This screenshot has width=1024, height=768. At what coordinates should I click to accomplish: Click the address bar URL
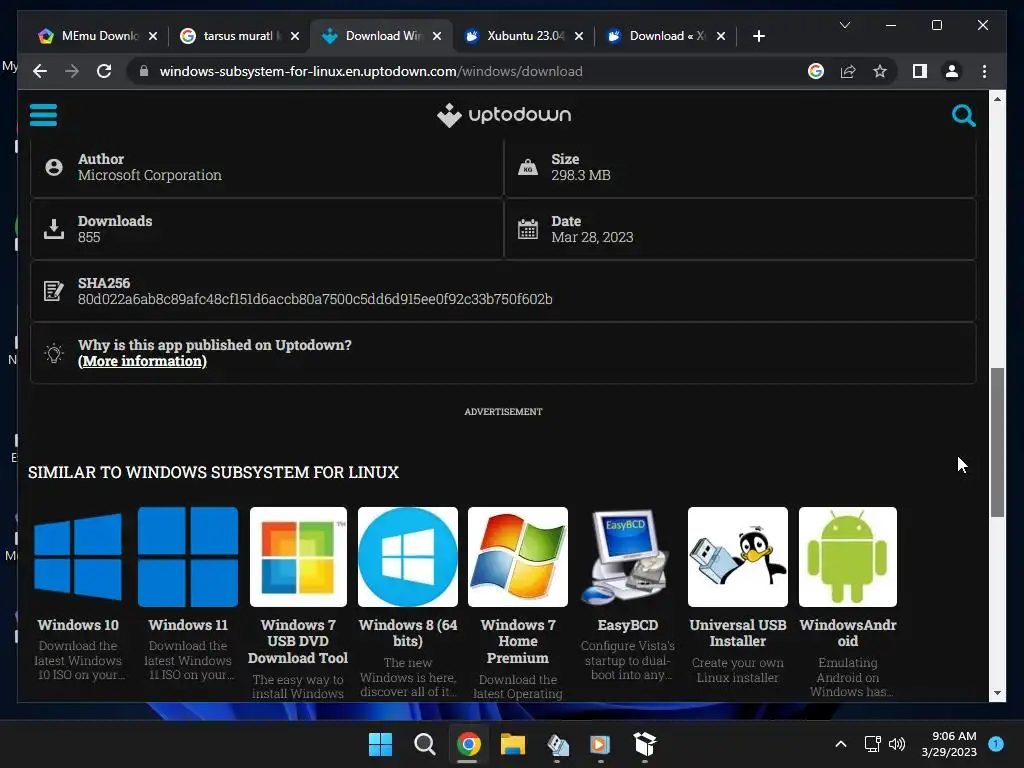click(371, 71)
